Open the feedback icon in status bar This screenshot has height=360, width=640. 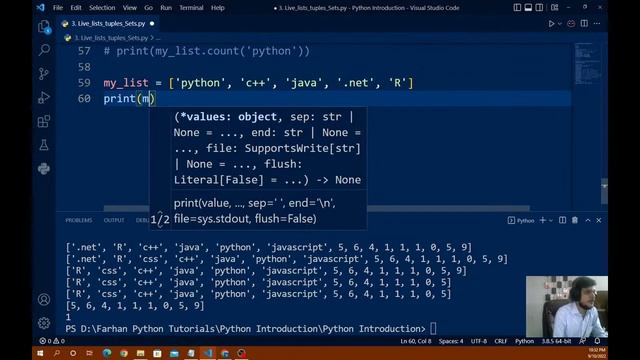(x=582, y=341)
